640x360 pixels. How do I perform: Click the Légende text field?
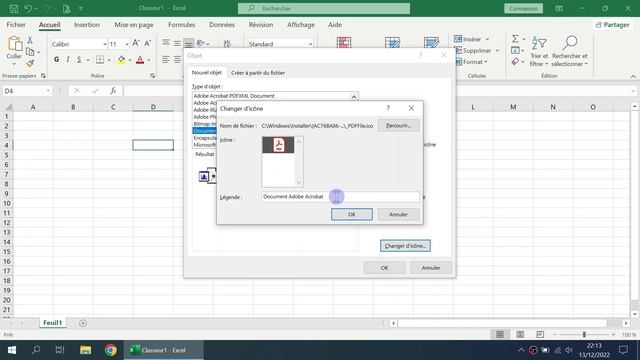340,197
